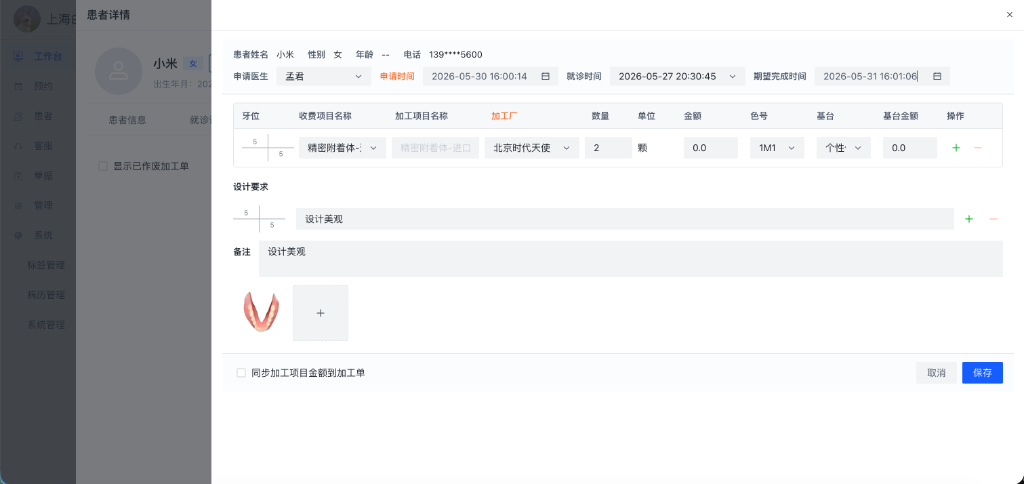Image resolution: width=1024 pixels, height=484 pixels.
Task: Click 申请时间 date field
Action: pyautogui.click(x=490, y=76)
